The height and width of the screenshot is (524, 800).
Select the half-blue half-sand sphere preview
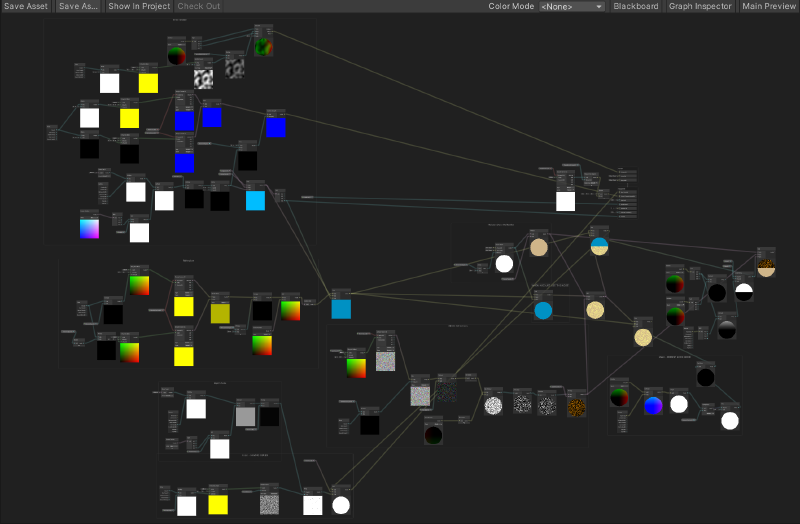[599, 246]
